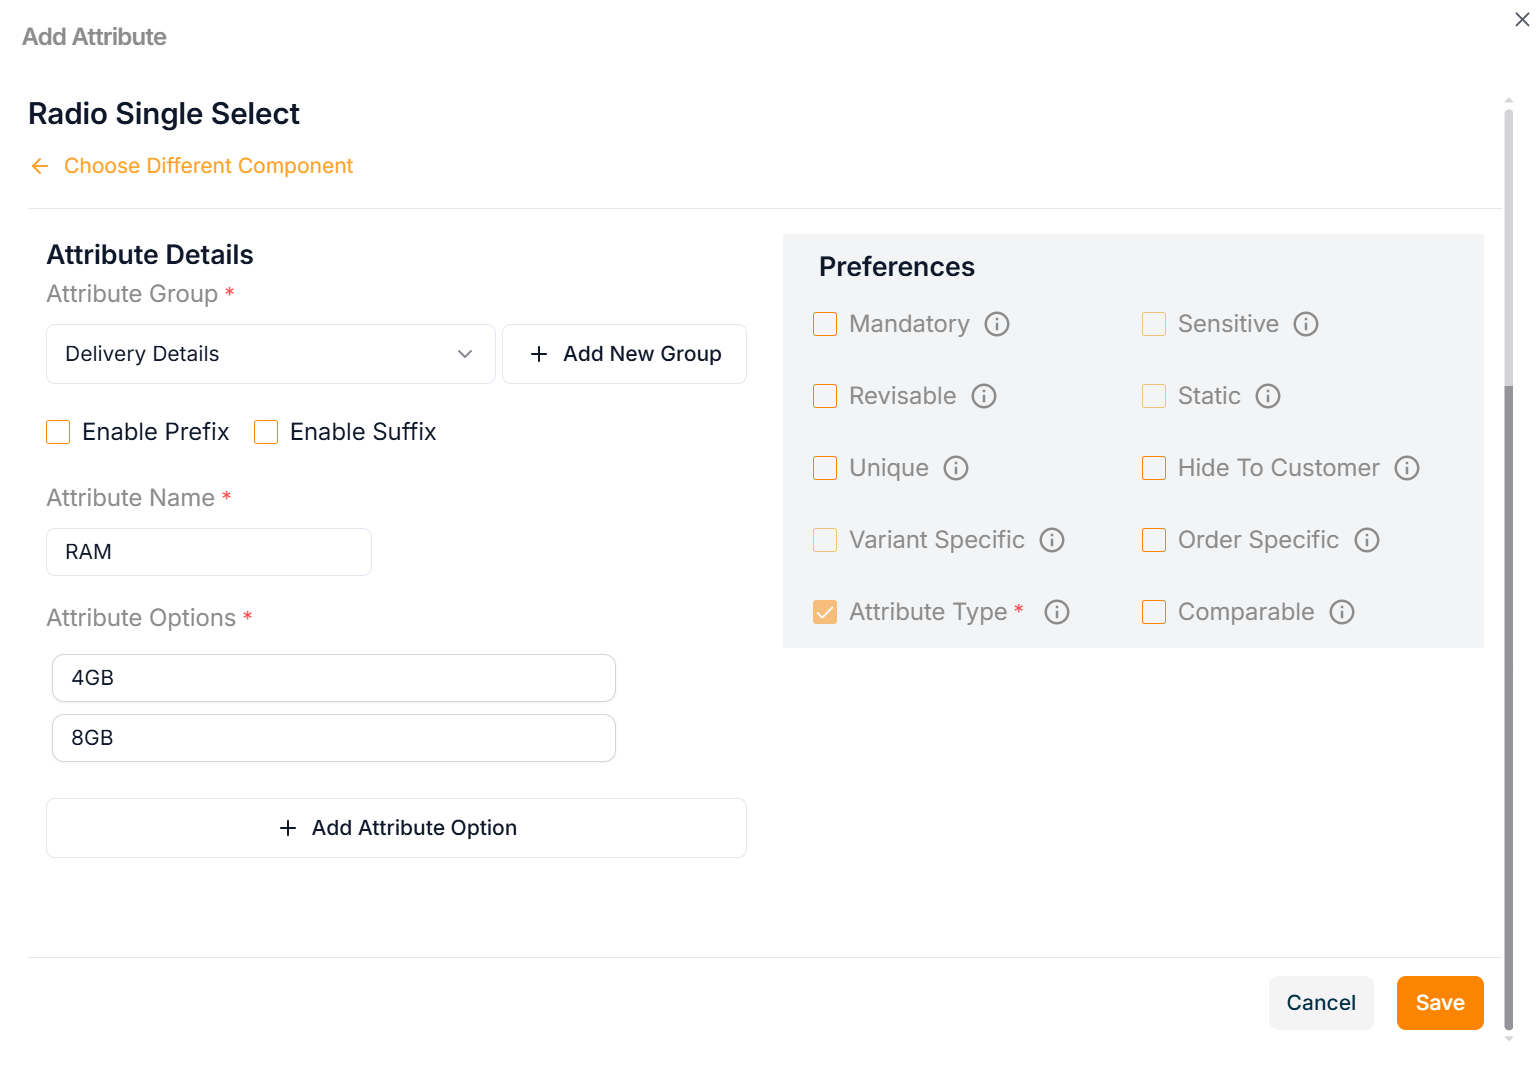Click inside the Attribute Name field

point(208,552)
